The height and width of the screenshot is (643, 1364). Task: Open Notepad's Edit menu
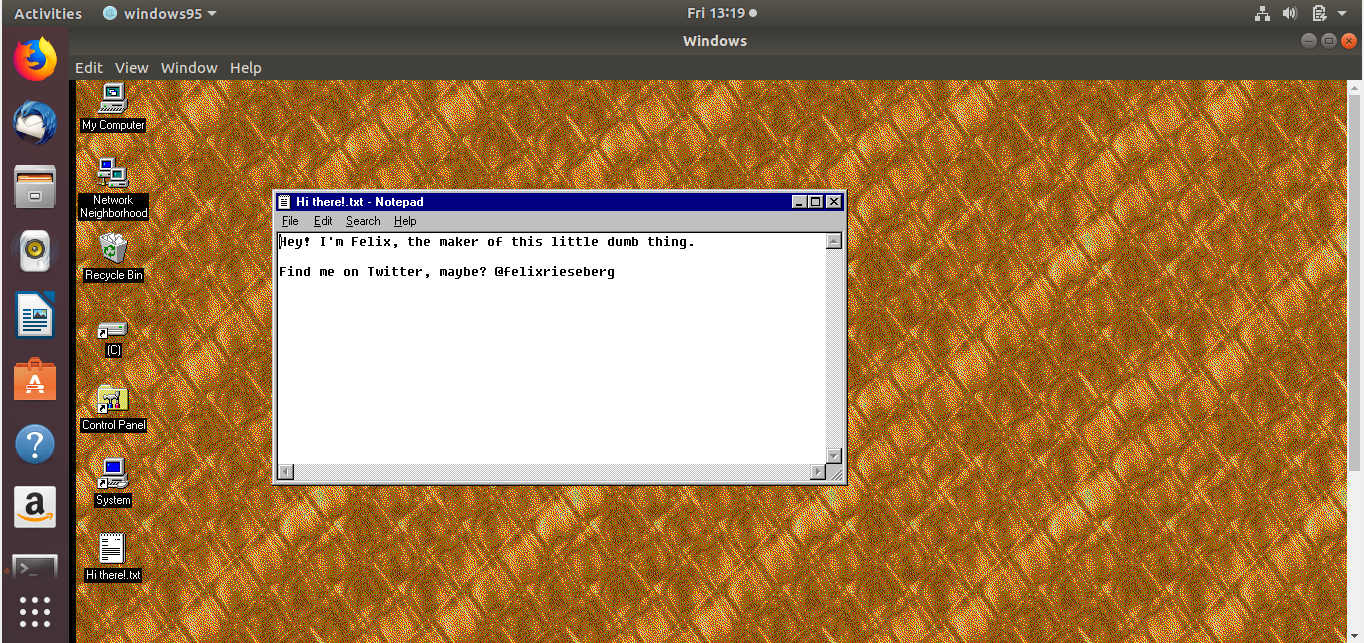322,221
